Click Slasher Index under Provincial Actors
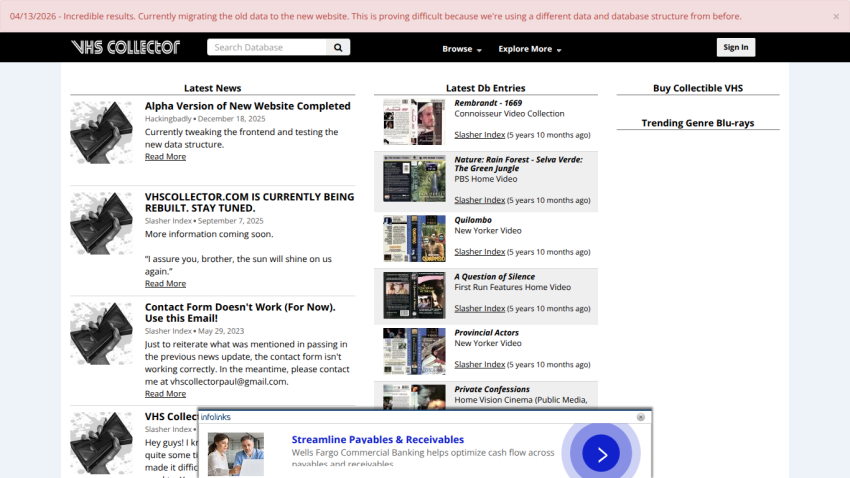The width and height of the screenshot is (850, 478). click(480, 365)
